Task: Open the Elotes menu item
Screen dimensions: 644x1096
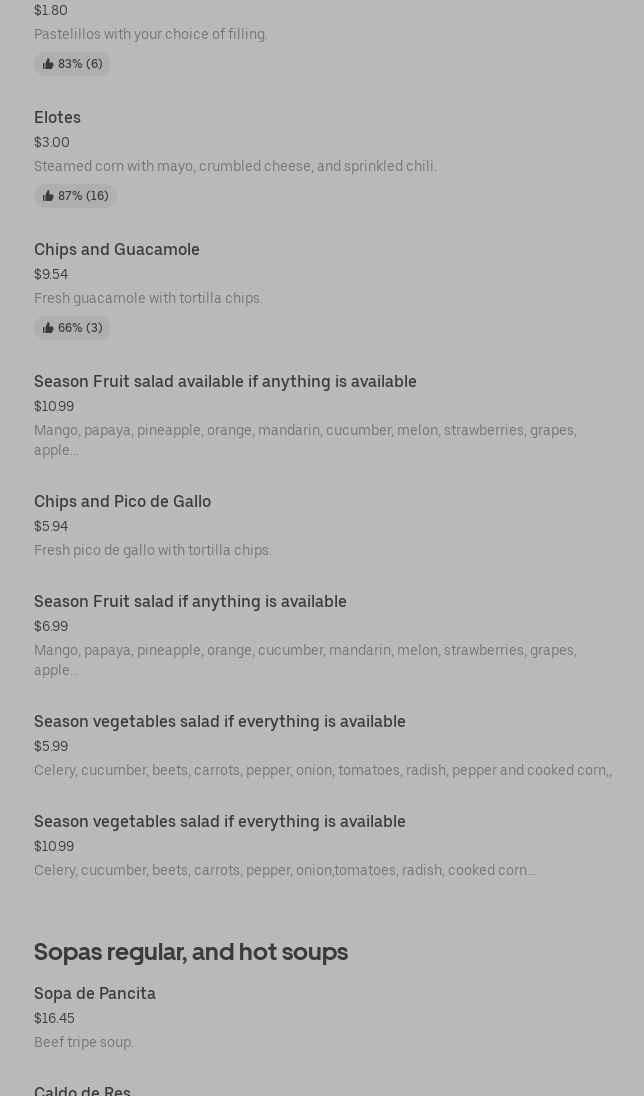Action: 57,118
